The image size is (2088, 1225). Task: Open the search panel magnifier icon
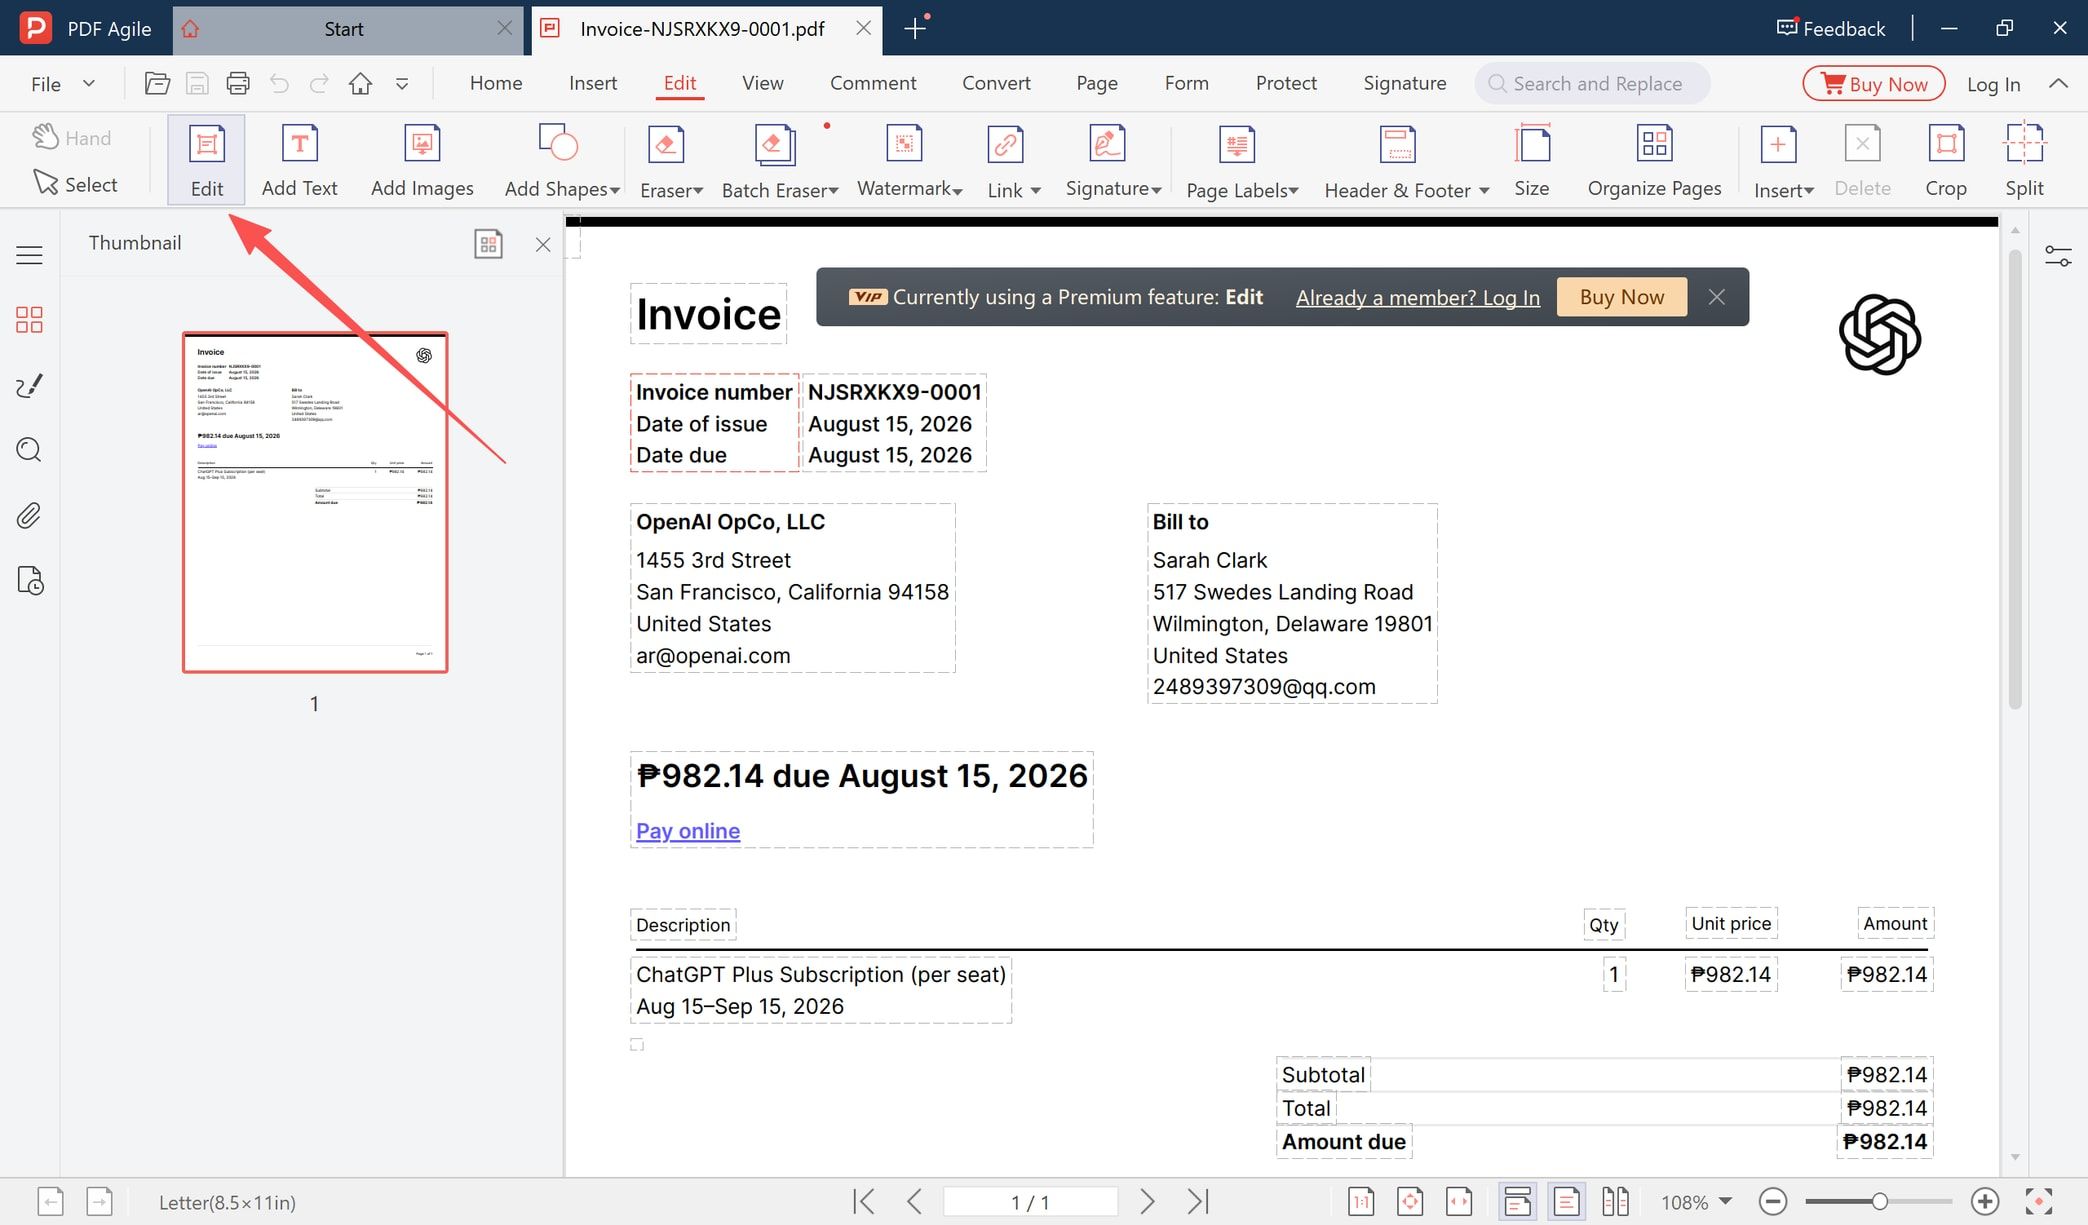tap(29, 450)
